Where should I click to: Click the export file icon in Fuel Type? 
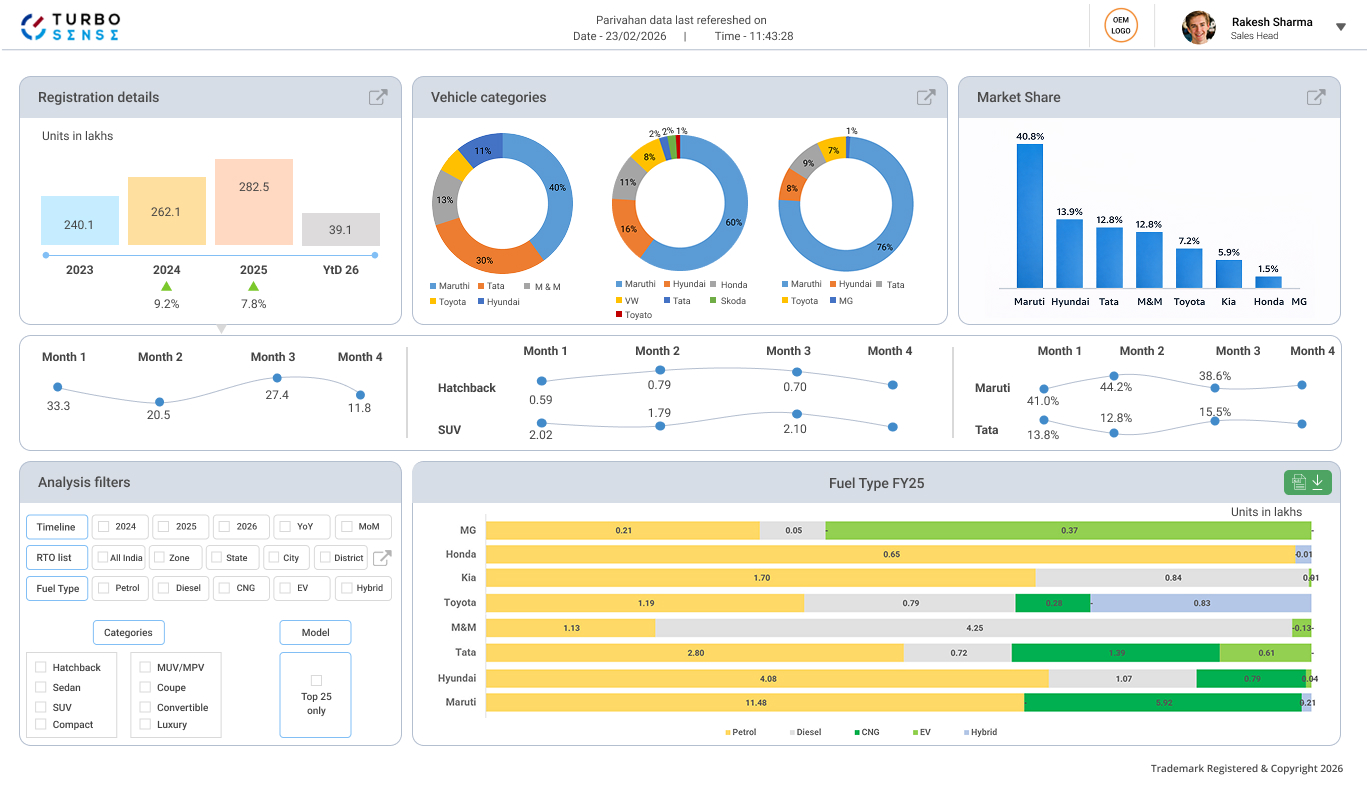(1298, 482)
